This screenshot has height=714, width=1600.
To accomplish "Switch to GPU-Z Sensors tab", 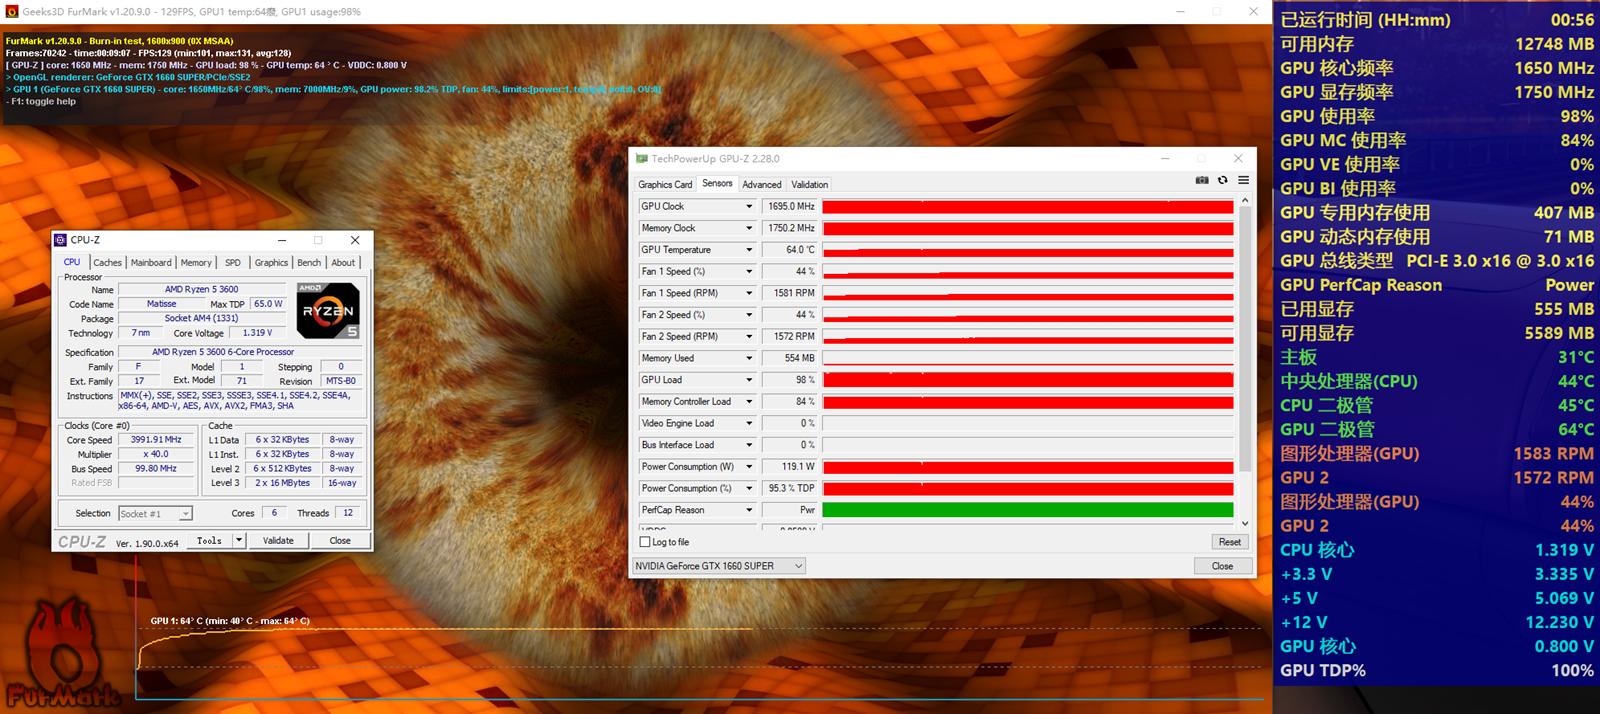I will pos(717,184).
